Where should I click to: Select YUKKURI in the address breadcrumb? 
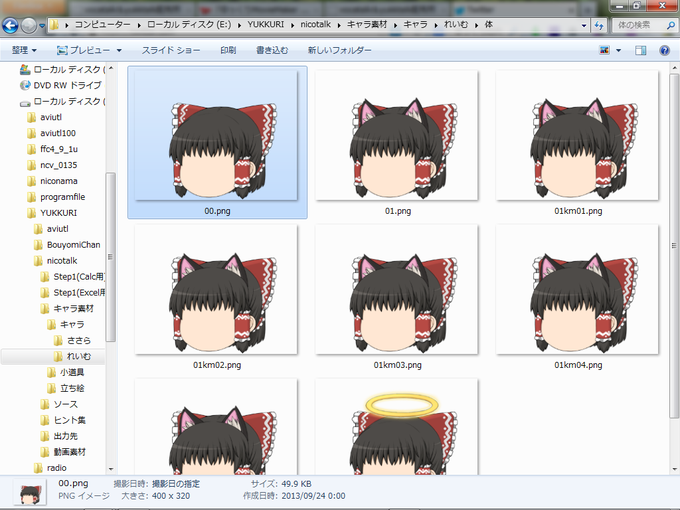[x=265, y=25]
